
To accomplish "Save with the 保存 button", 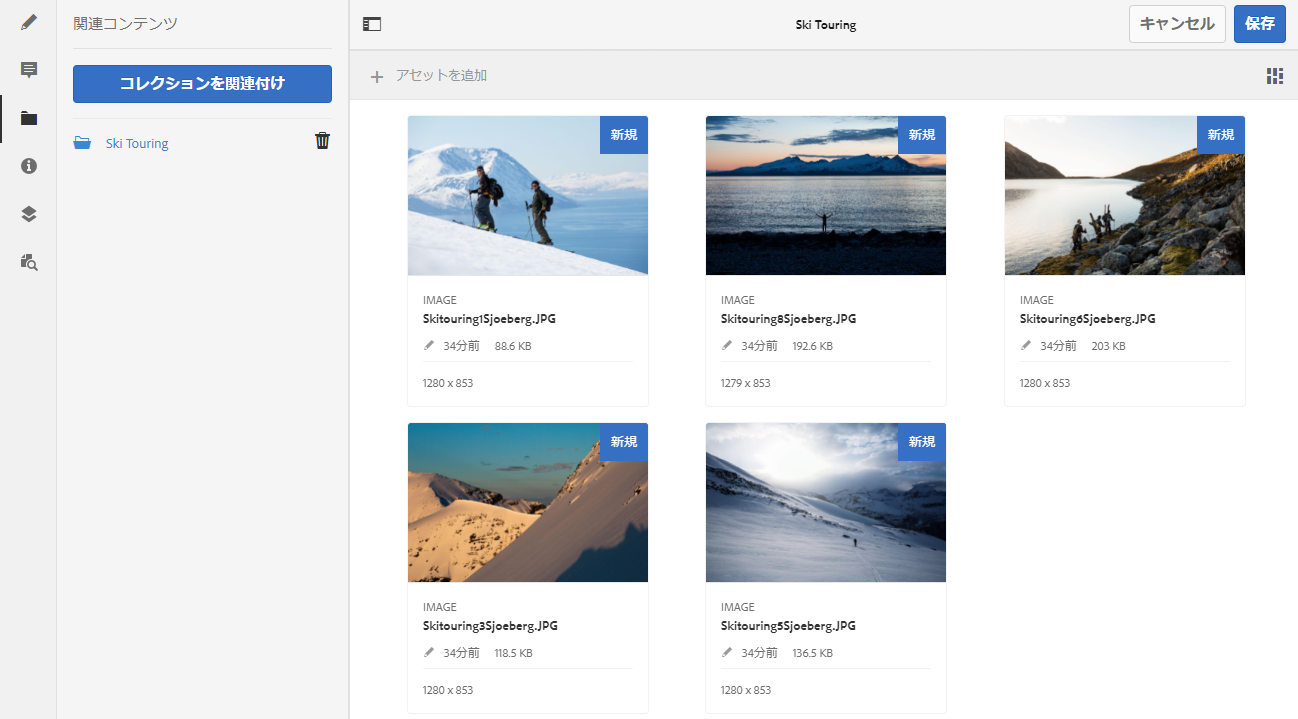I will click(x=1260, y=24).
